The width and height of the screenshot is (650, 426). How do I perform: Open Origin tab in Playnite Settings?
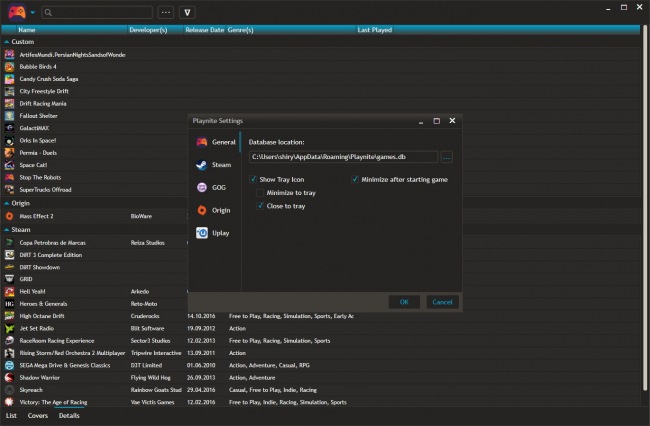(x=215, y=210)
